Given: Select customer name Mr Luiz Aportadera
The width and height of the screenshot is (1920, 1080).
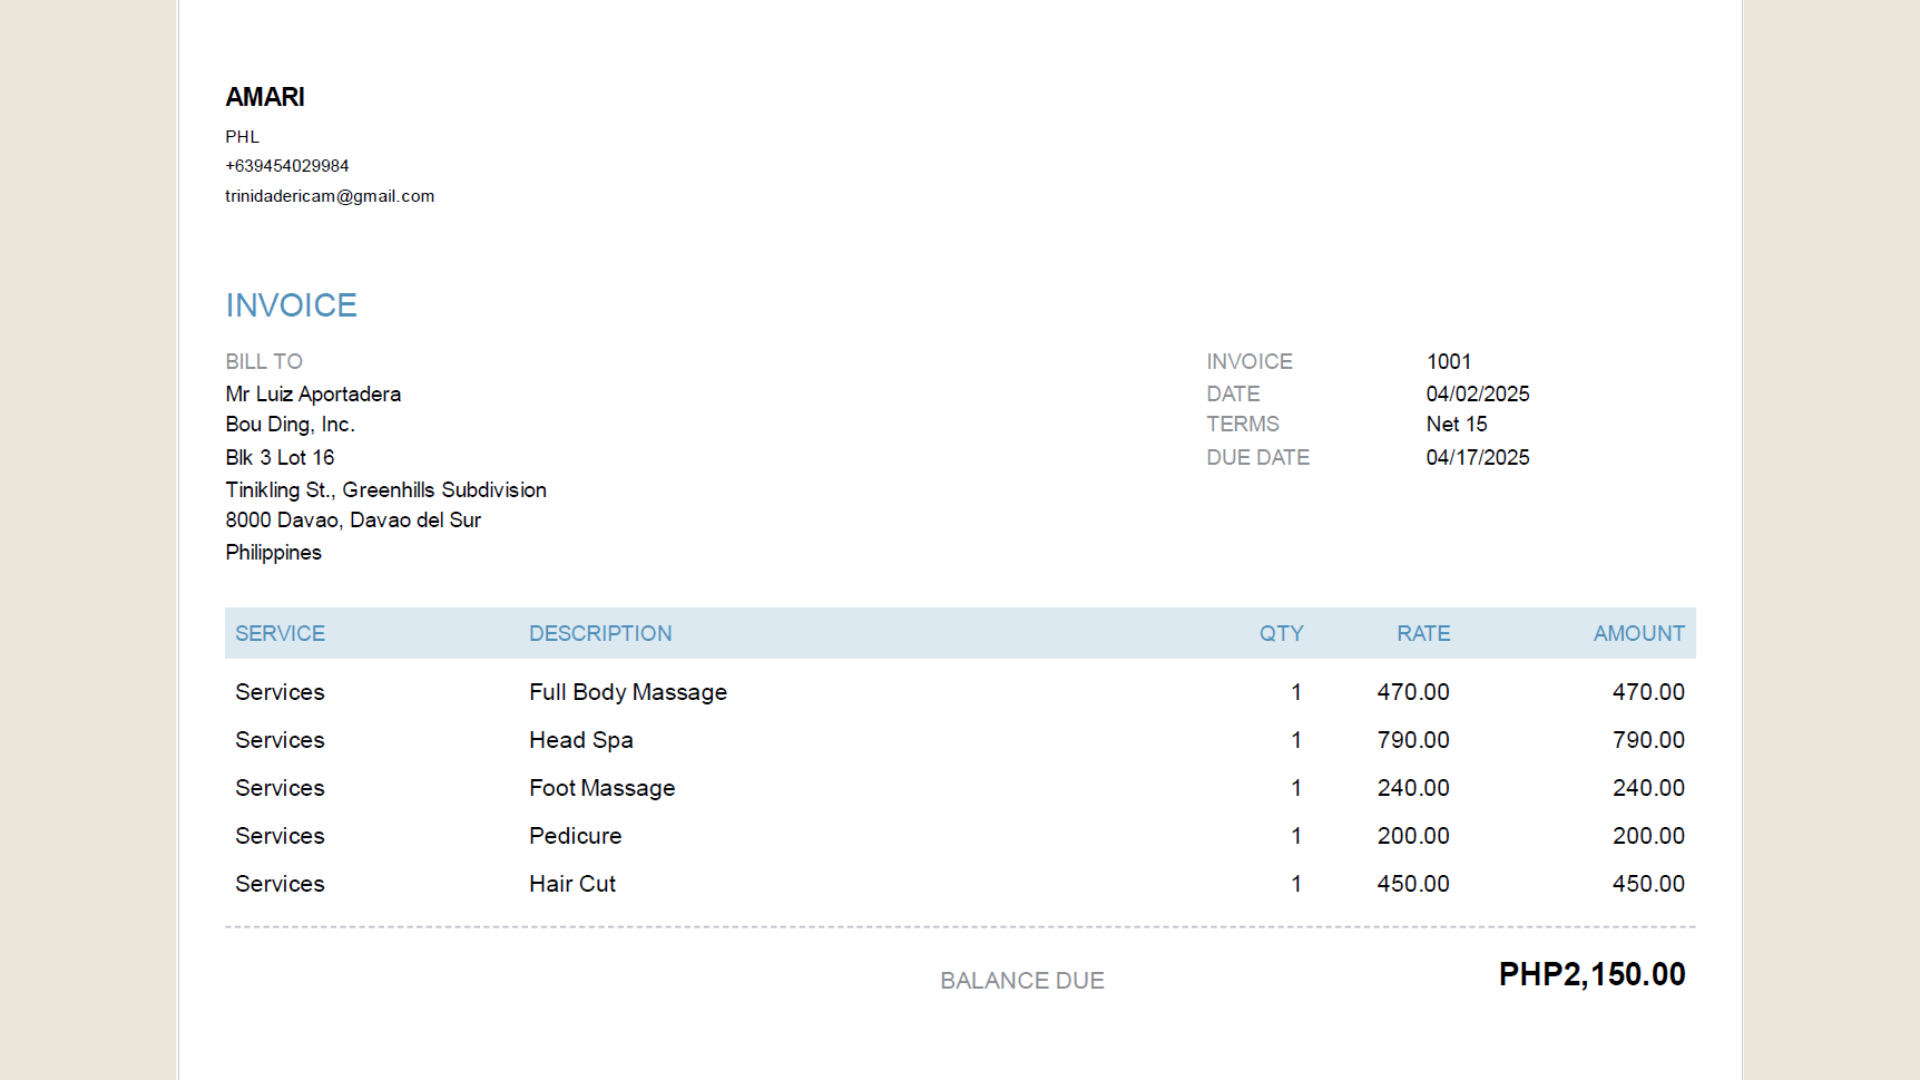Looking at the screenshot, I should (x=313, y=394).
